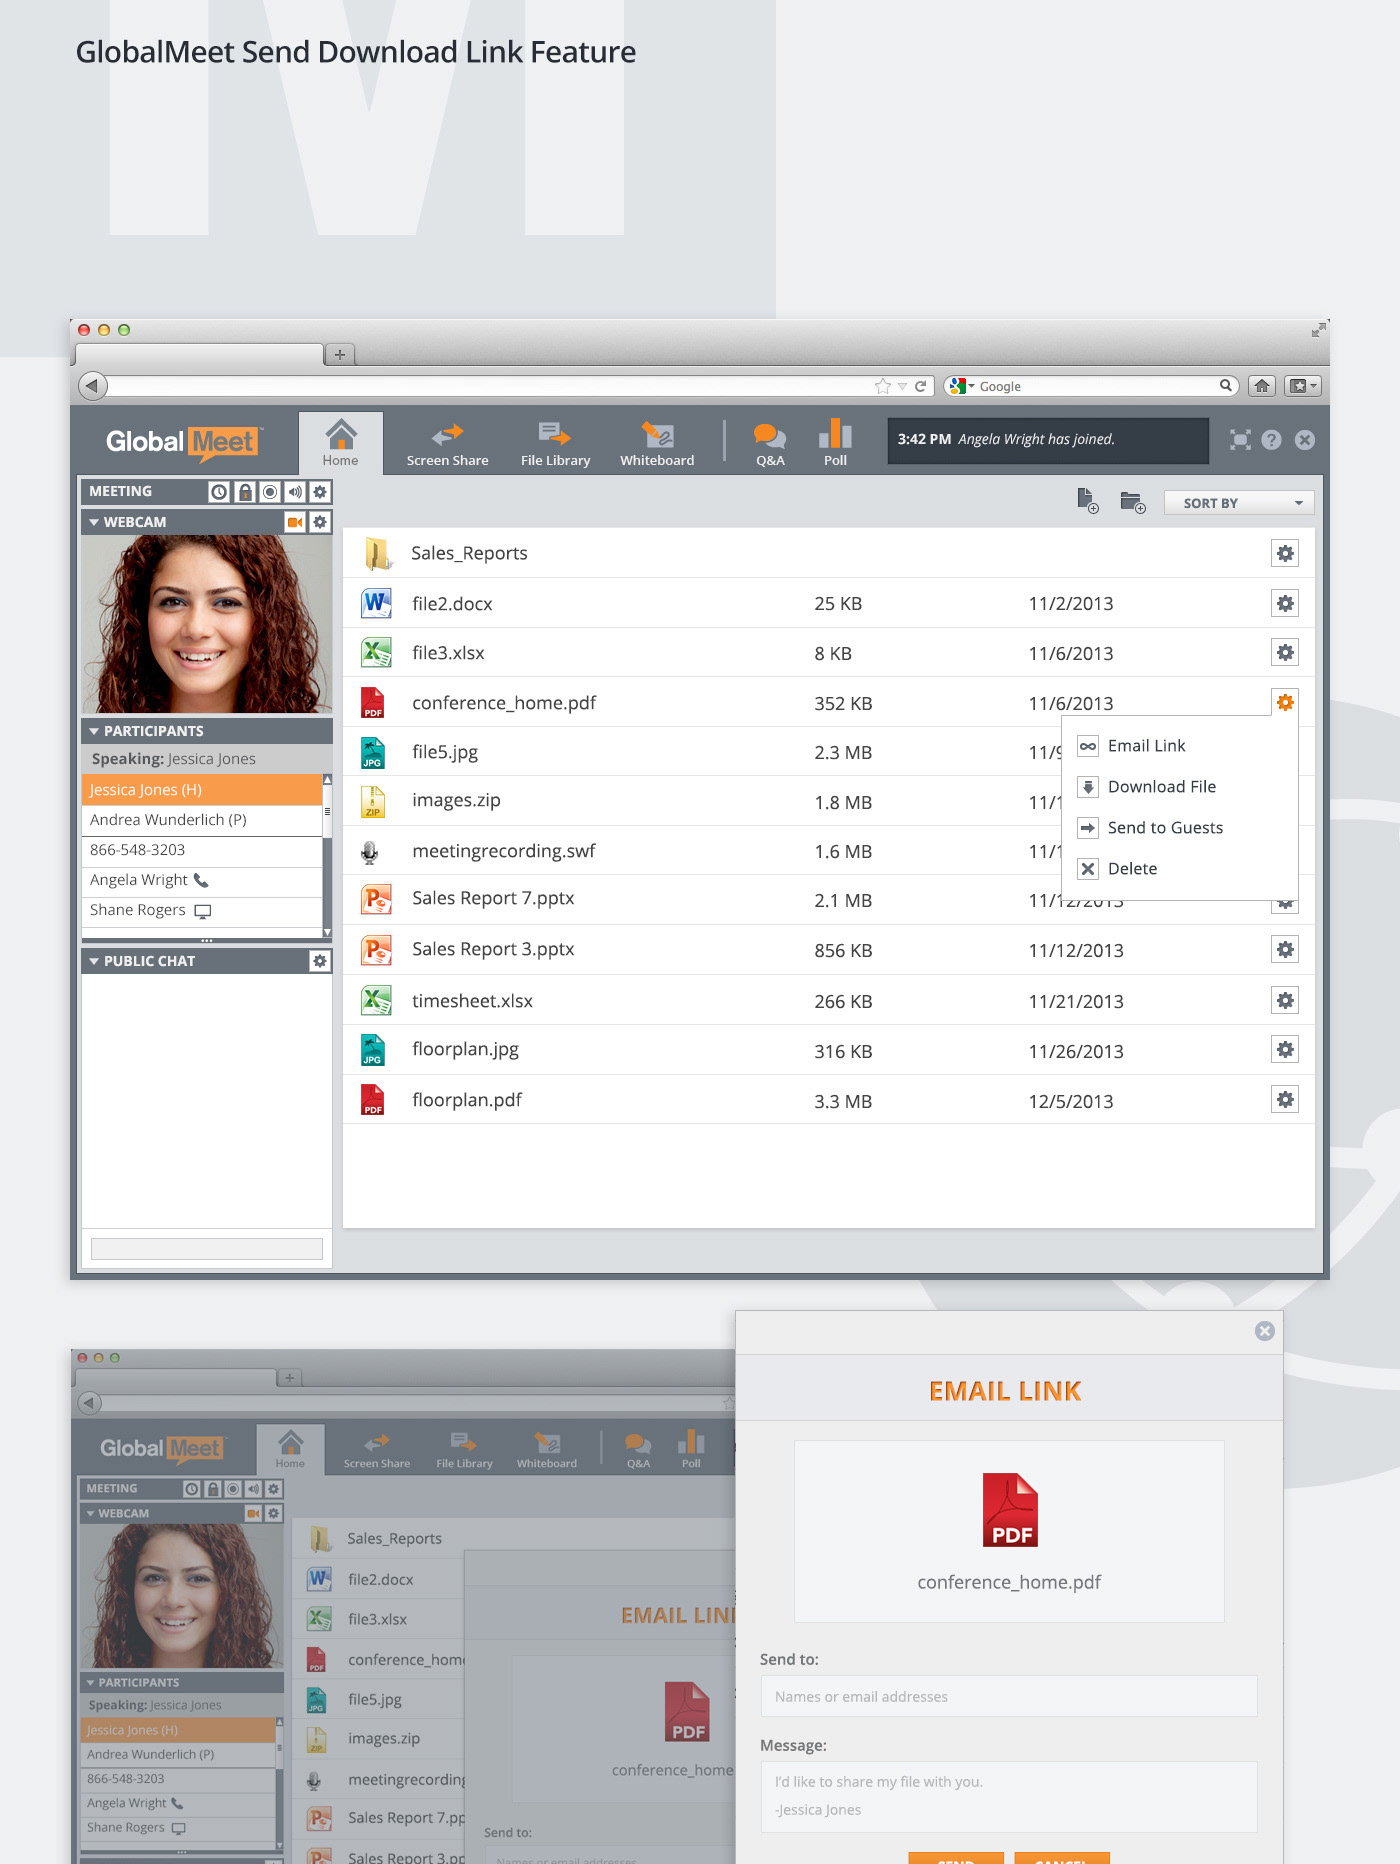
Task: Toggle the meeting lock icon
Action: [245, 492]
